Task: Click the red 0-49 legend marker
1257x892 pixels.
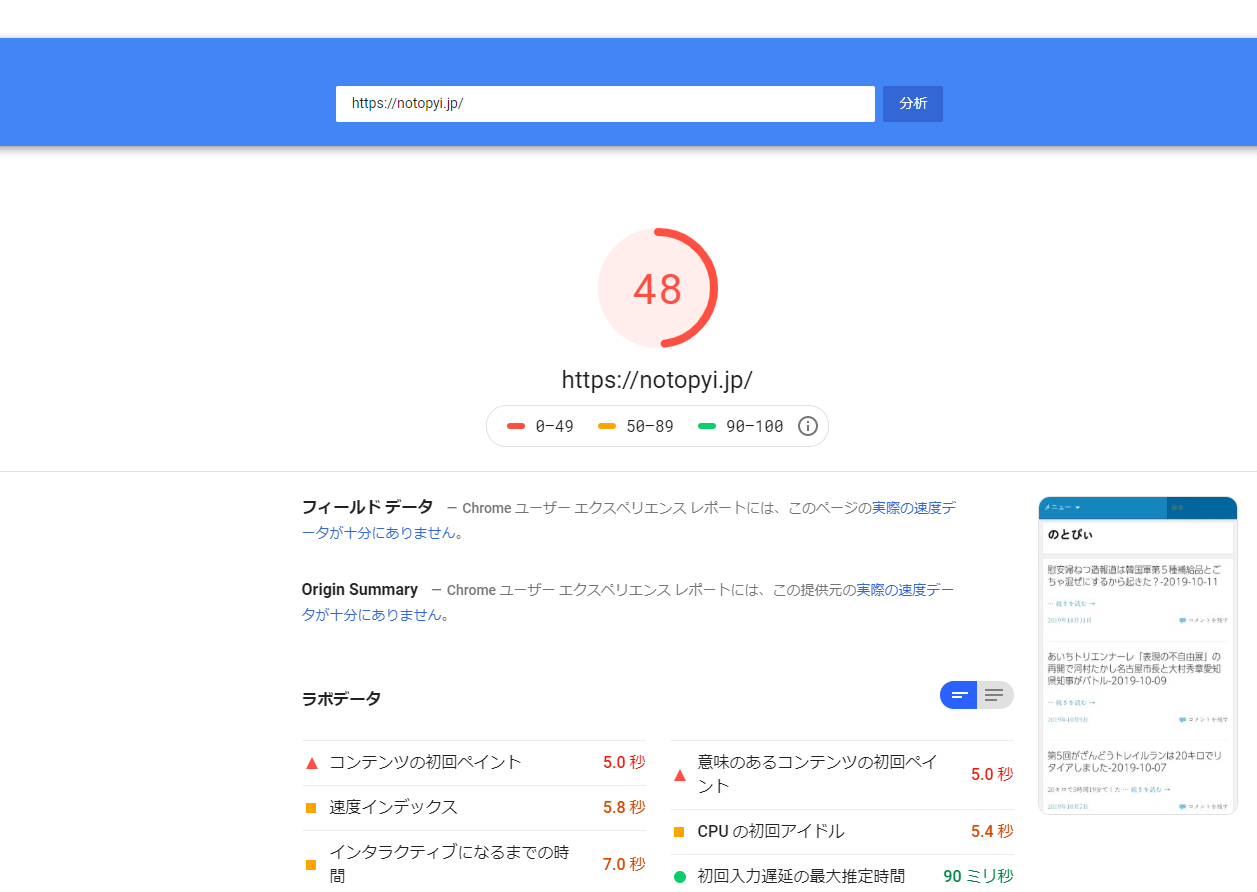Action: pyautogui.click(x=516, y=426)
